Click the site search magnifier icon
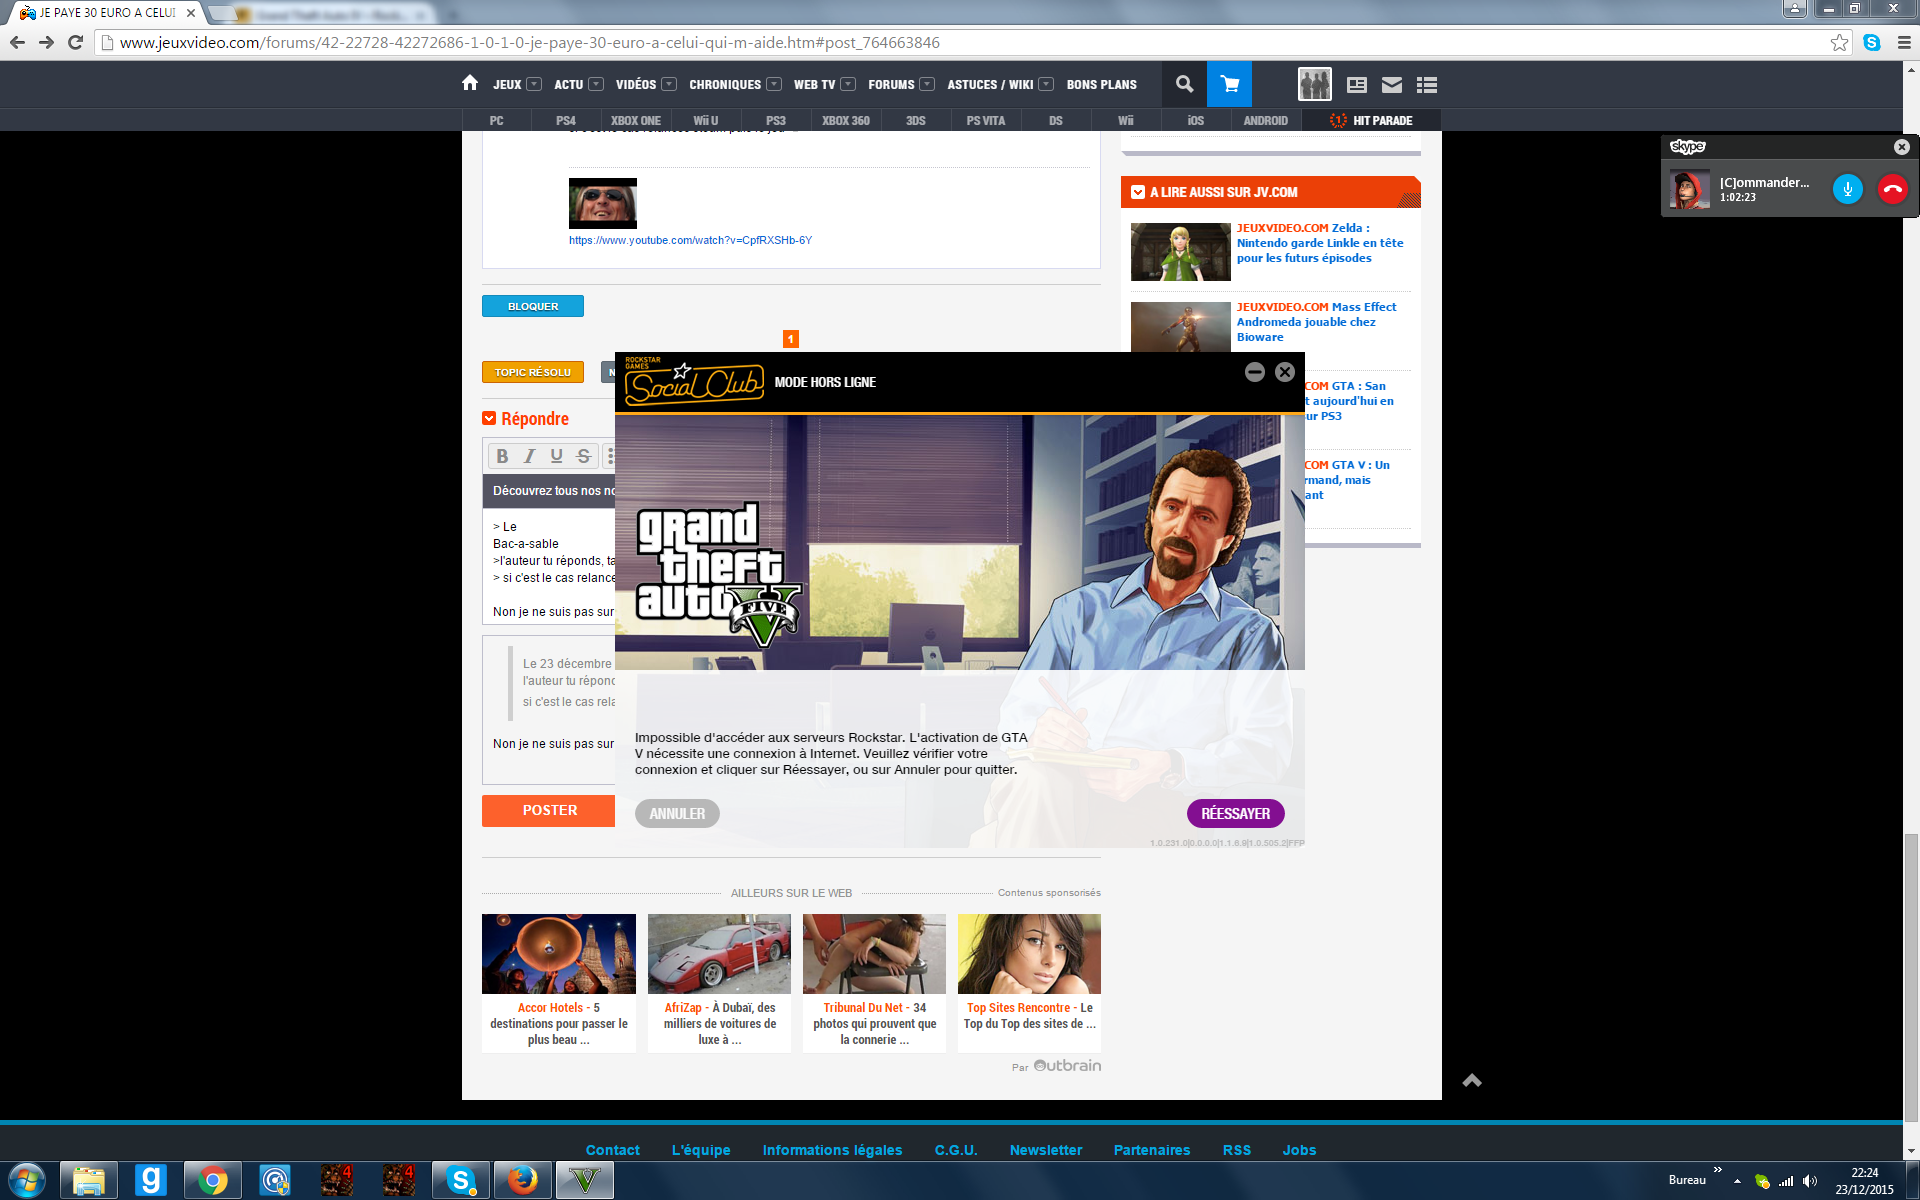 [1184, 84]
